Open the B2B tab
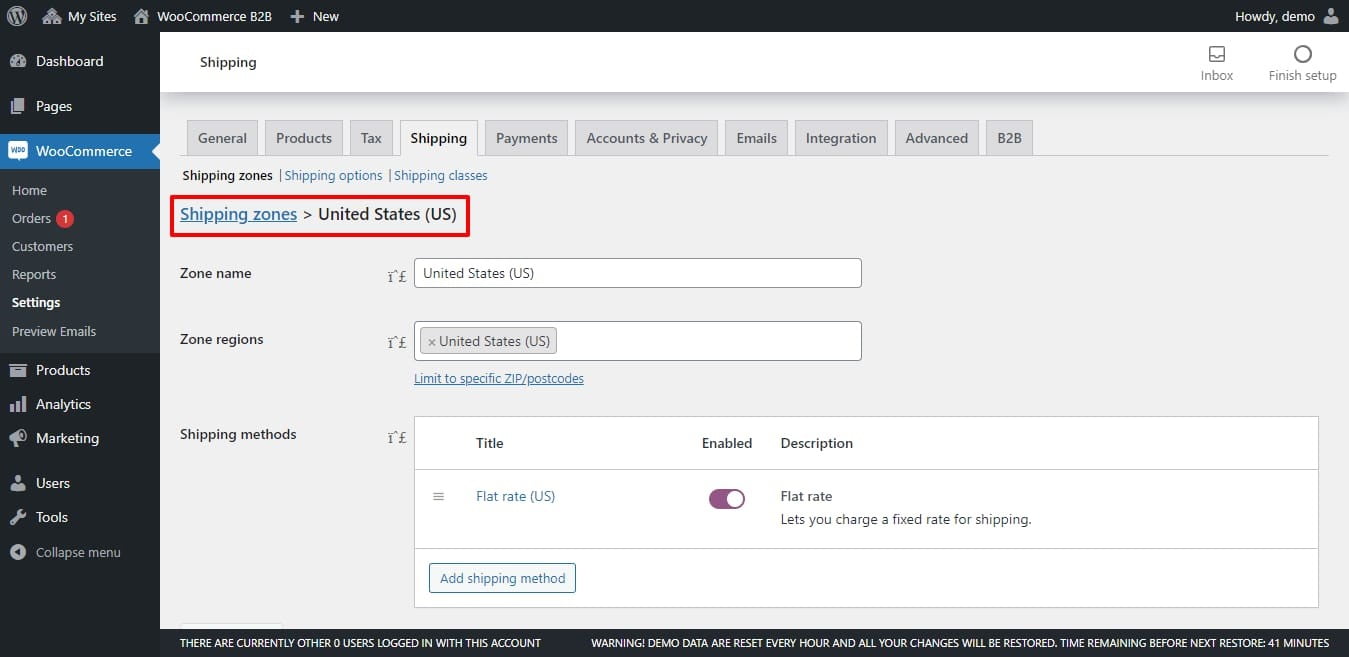 [x=1010, y=138]
